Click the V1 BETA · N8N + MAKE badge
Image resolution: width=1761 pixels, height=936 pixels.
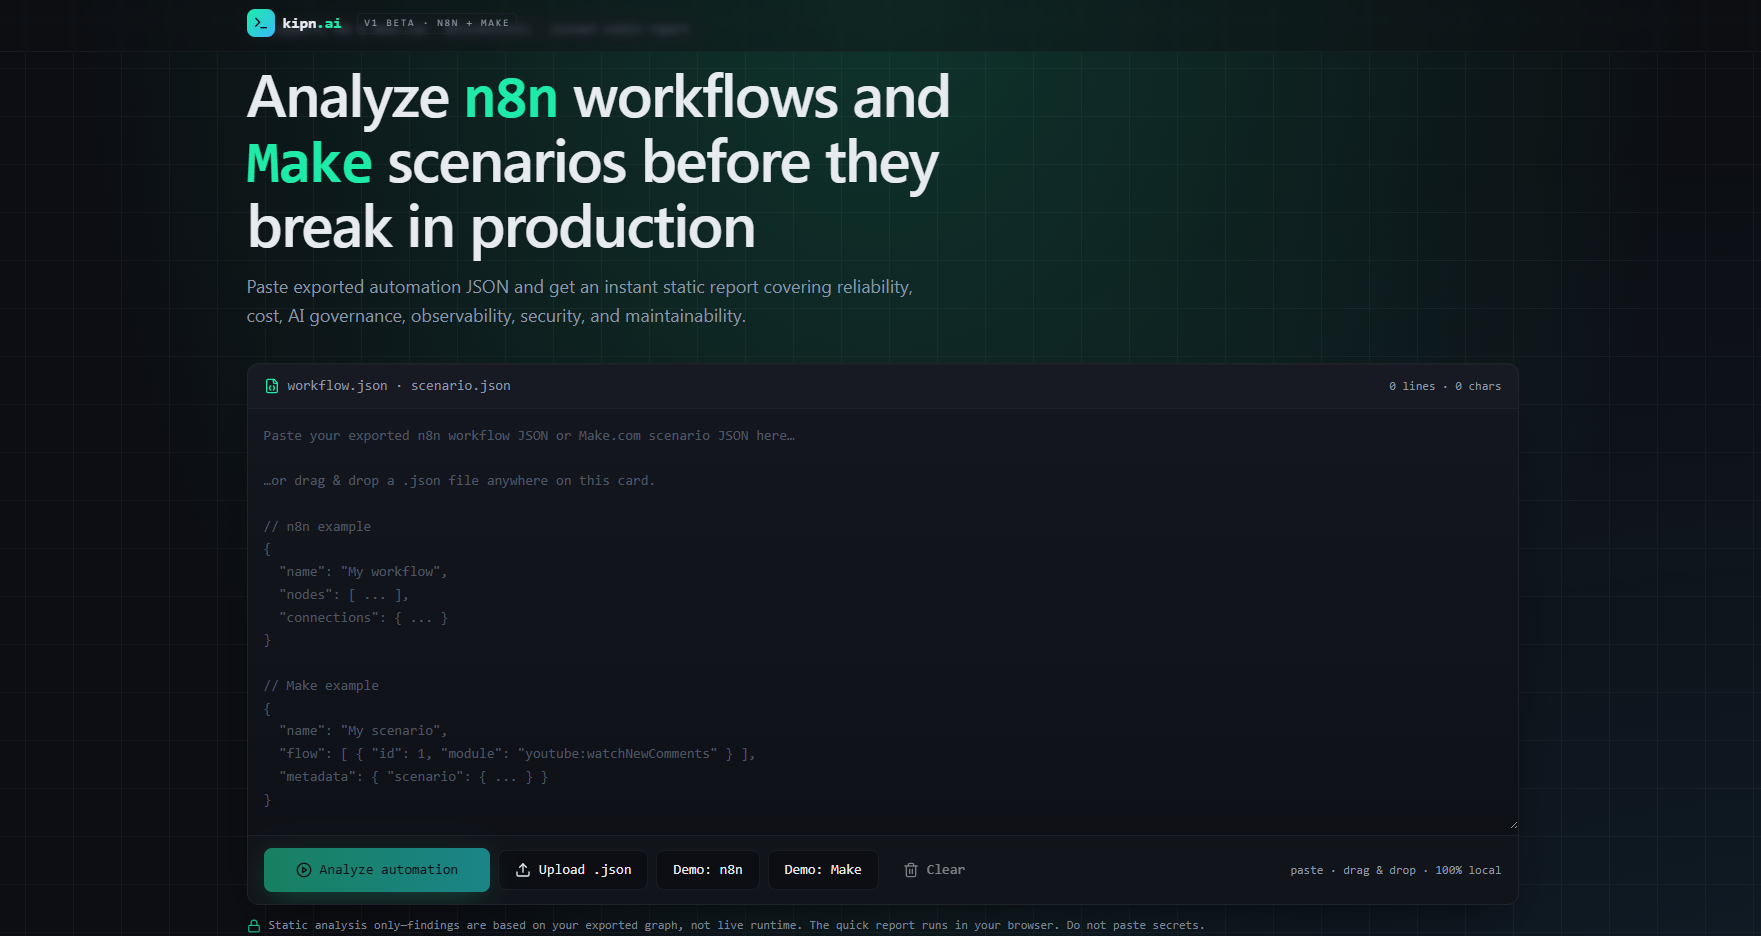(436, 23)
